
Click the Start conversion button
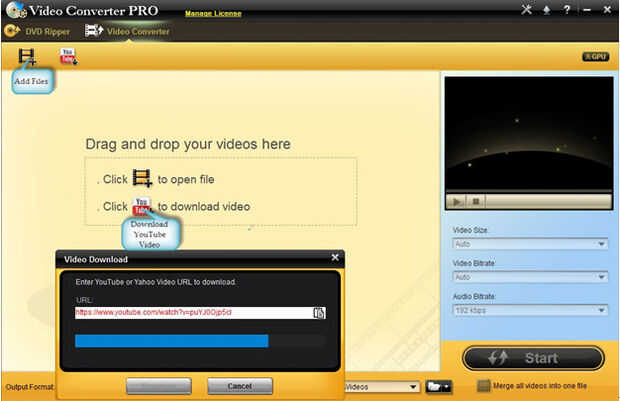(533, 358)
